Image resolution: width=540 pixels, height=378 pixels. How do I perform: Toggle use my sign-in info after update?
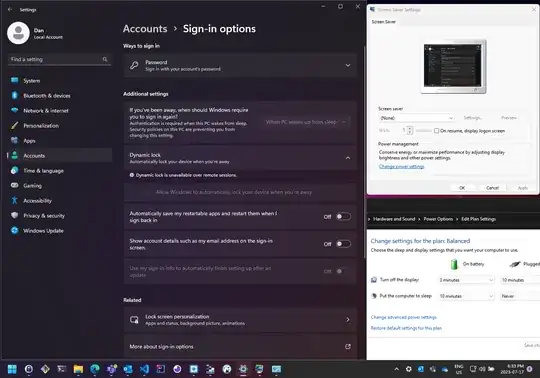pos(343,271)
